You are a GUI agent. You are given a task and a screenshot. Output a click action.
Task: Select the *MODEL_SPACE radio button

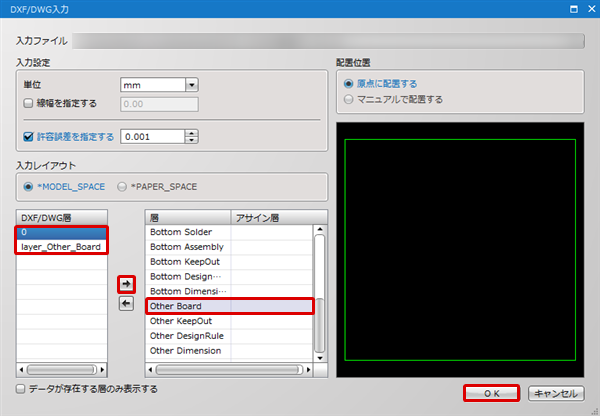click(x=28, y=187)
